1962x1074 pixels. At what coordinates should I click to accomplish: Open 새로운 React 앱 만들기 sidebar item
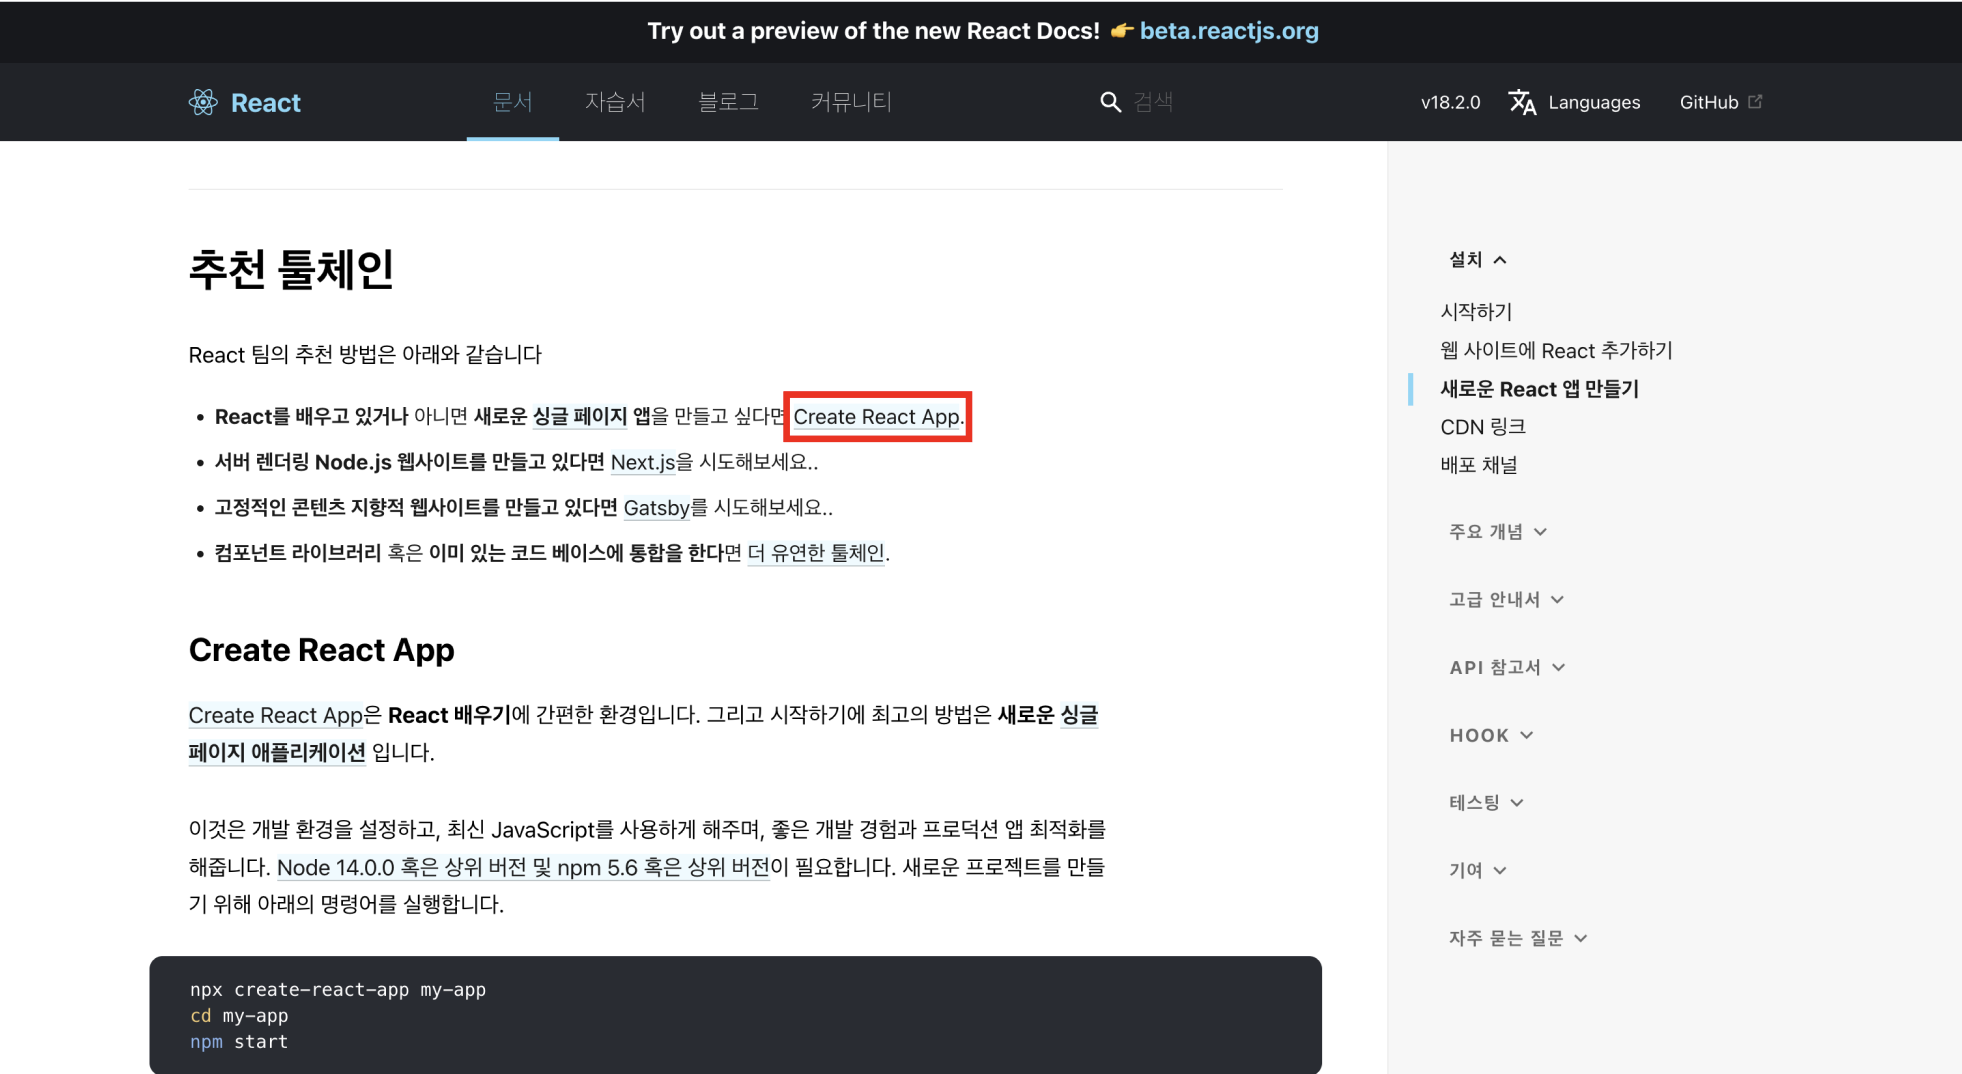pyautogui.click(x=1539, y=389)
